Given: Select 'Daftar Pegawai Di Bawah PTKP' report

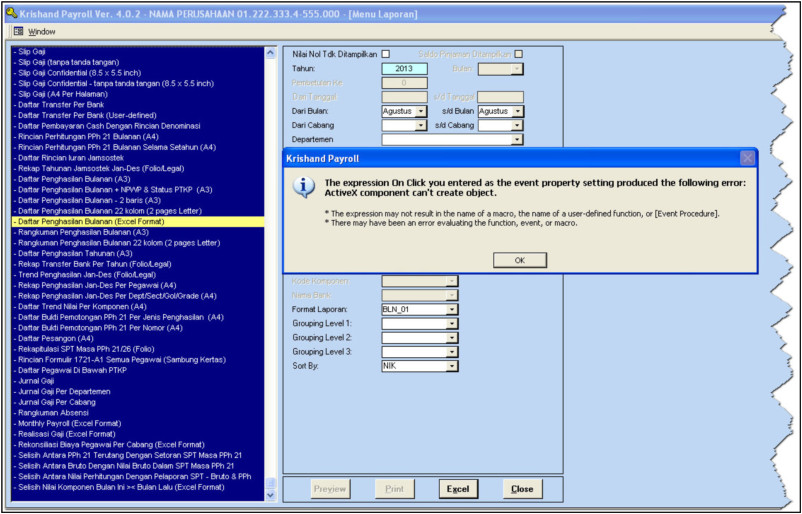Looking at the screenshot, I should pyautogui.click(x=138, y=370).
